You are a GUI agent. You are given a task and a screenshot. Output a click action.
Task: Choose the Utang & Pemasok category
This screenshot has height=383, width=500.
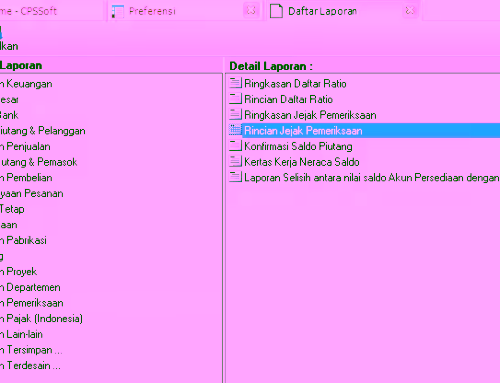(x=39, y=162)
